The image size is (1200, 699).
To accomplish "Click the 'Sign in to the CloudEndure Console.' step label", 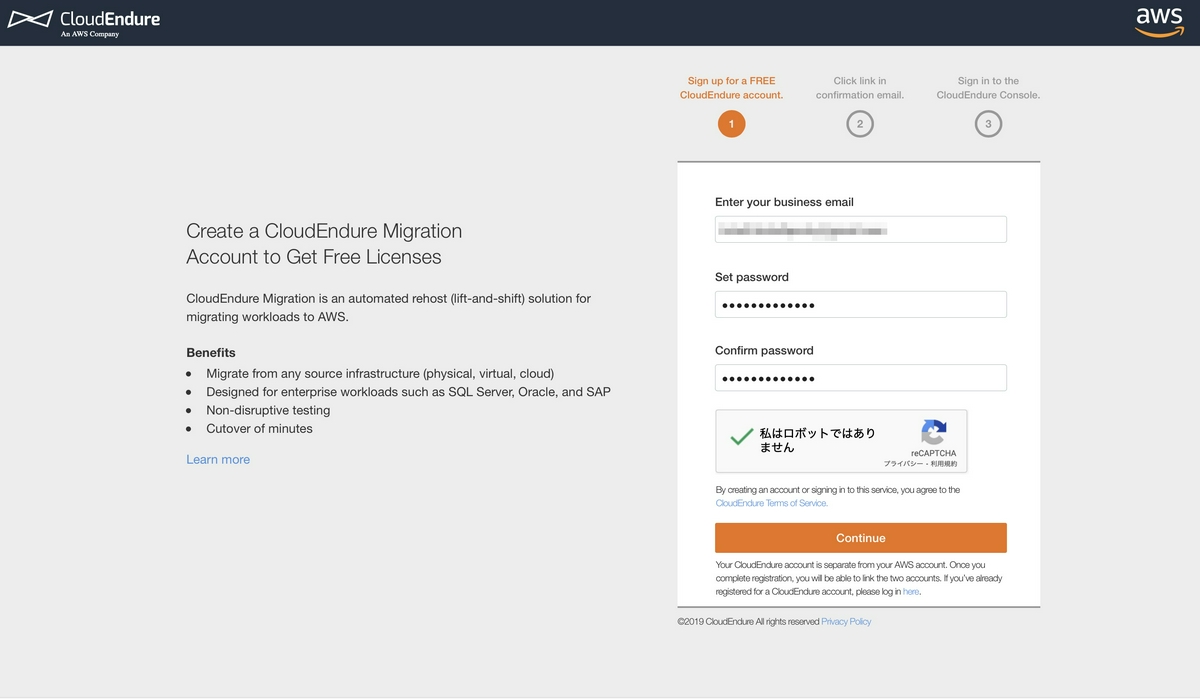I will point(988,88).
